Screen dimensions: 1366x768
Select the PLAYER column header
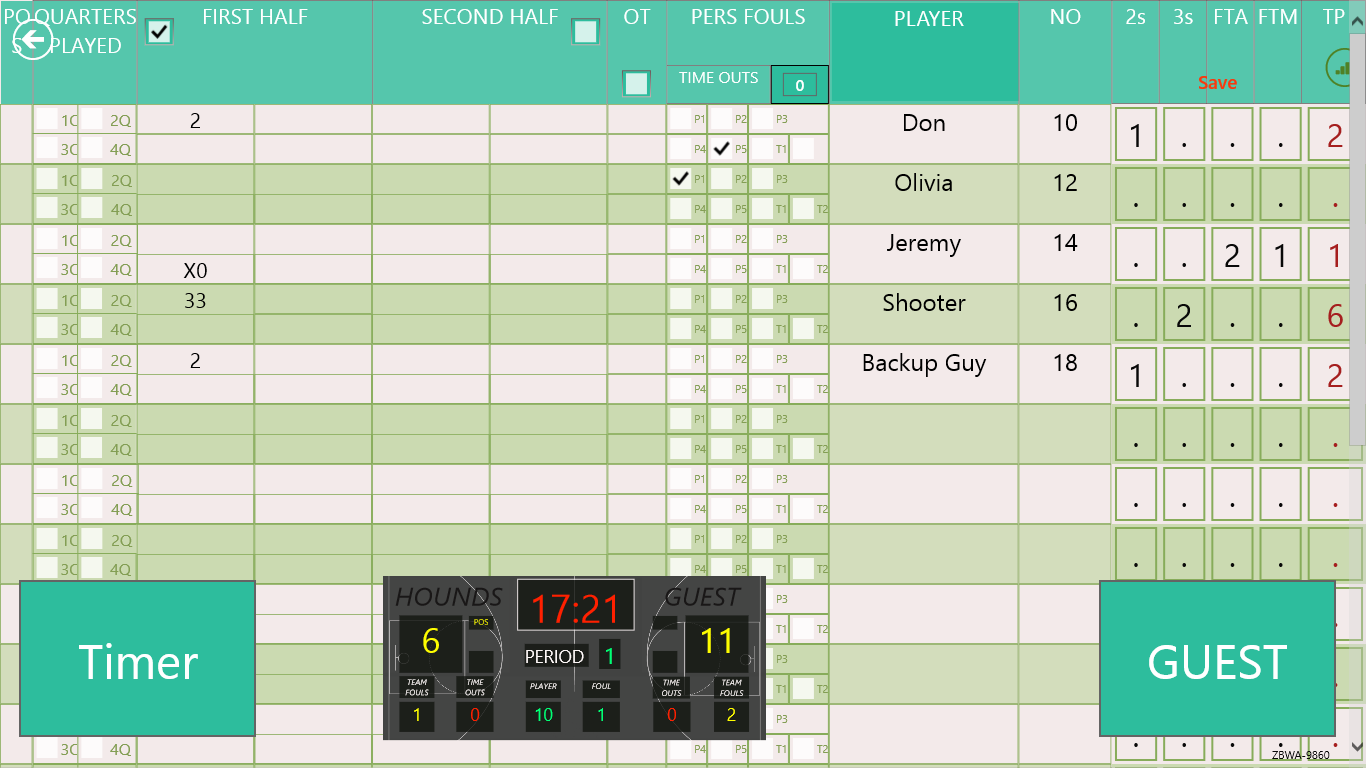pyautogui.click(x=928, y=20)
